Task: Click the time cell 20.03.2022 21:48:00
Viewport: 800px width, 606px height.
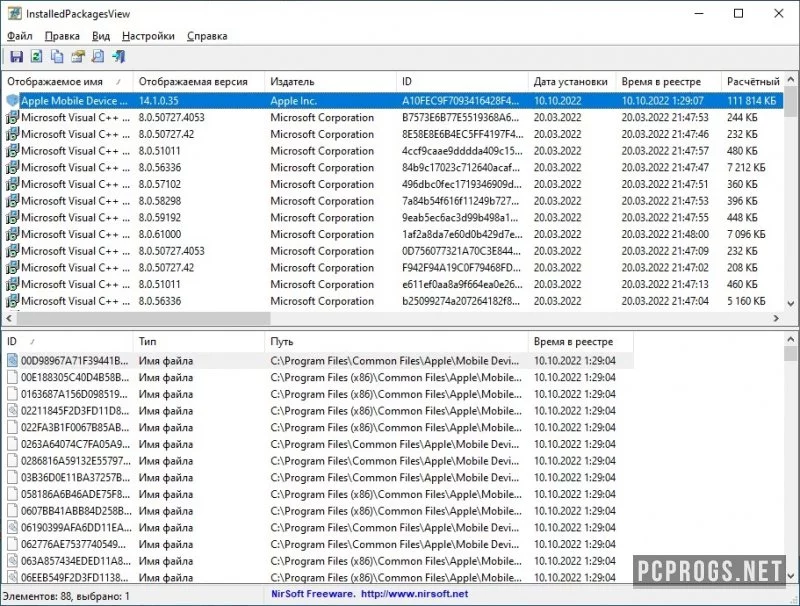Action: pyautogui.click(x=665, y=235)
